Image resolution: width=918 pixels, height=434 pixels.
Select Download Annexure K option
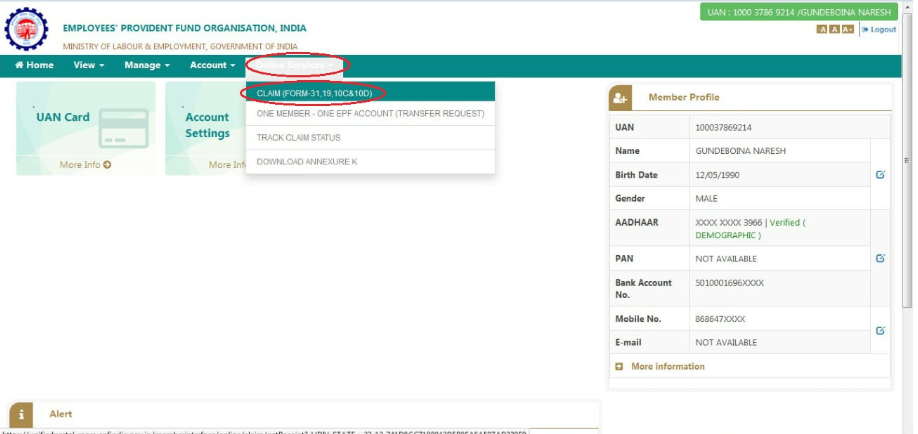pyautogui.click(x=306, y=162)
